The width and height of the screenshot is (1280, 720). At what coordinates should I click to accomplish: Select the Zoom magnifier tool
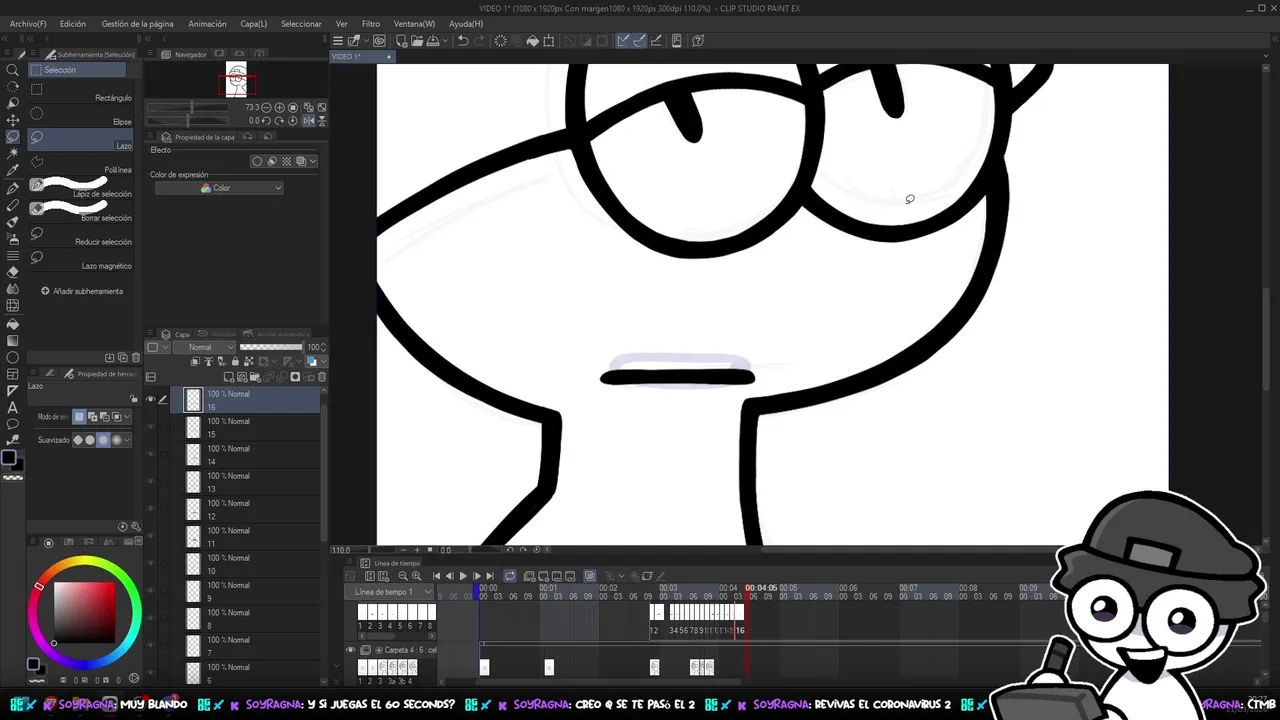(12, 70)
